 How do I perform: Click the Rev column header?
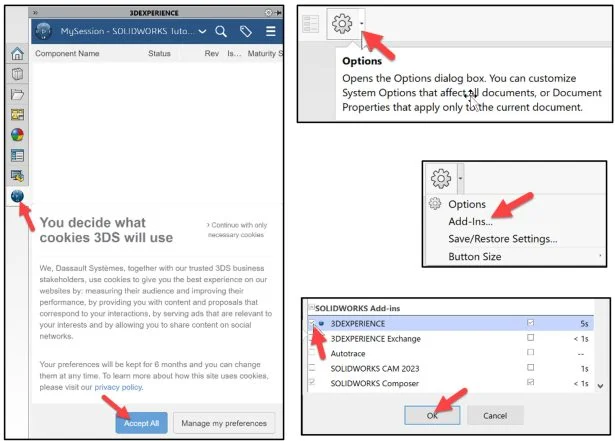[x=211, y=53]
